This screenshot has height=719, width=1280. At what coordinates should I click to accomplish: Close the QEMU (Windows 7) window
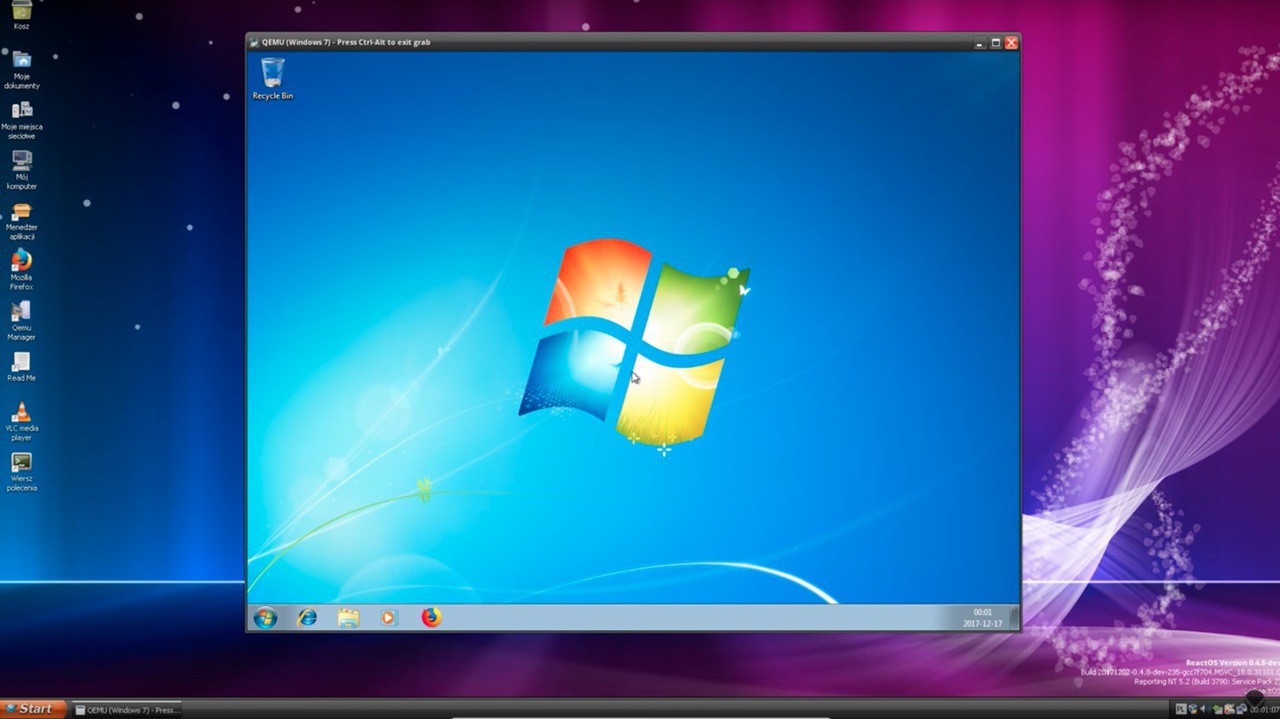coord(1011,43)
